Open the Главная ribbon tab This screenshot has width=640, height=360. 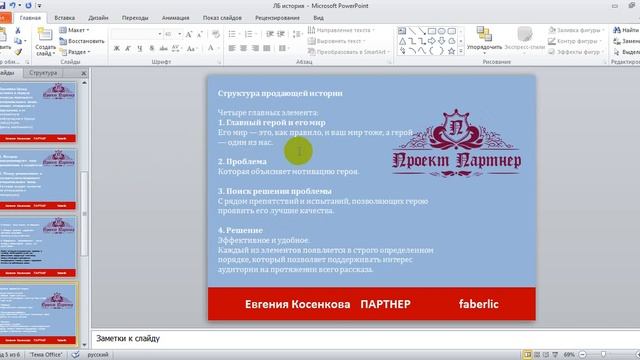click(x=30, y=18)
